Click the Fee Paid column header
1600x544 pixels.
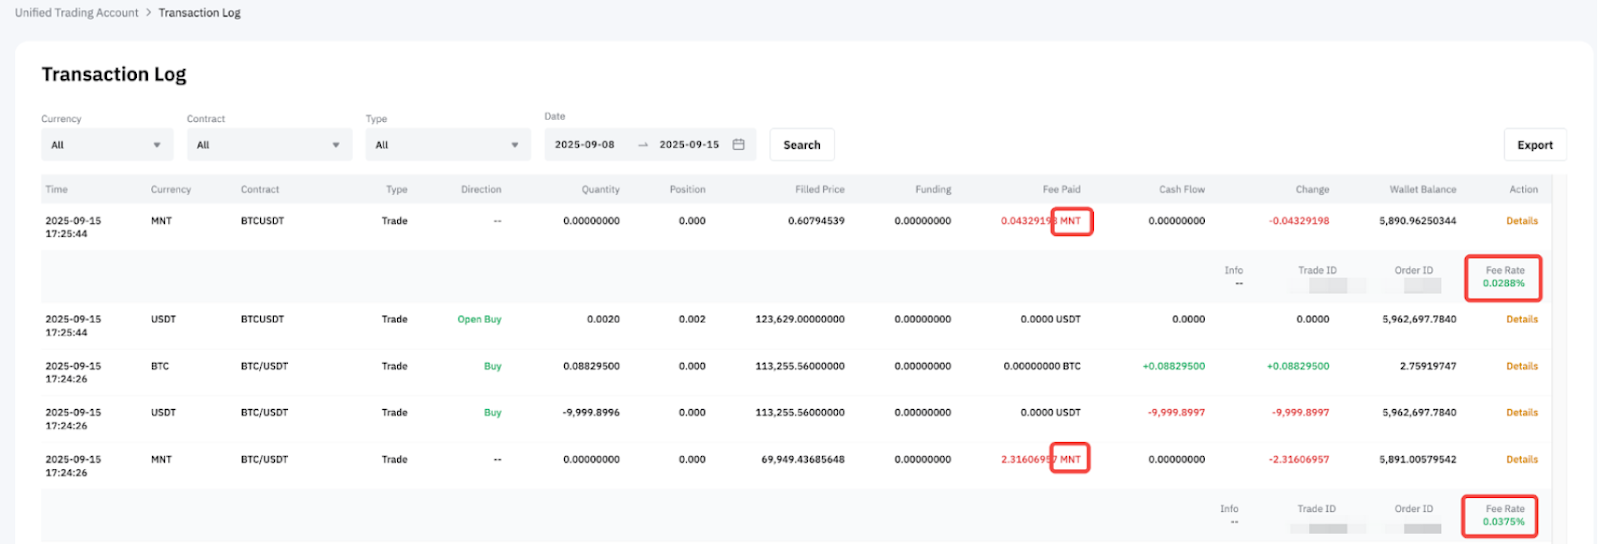(1061, 189)
